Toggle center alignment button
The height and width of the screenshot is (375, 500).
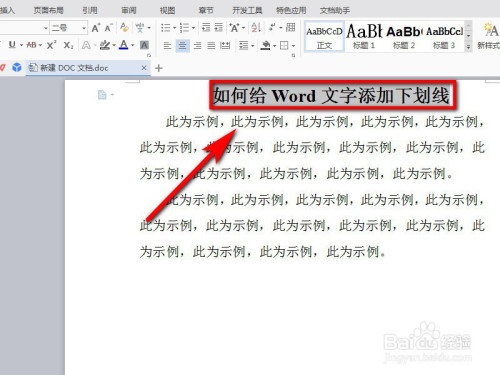click(x=182, y=45)
